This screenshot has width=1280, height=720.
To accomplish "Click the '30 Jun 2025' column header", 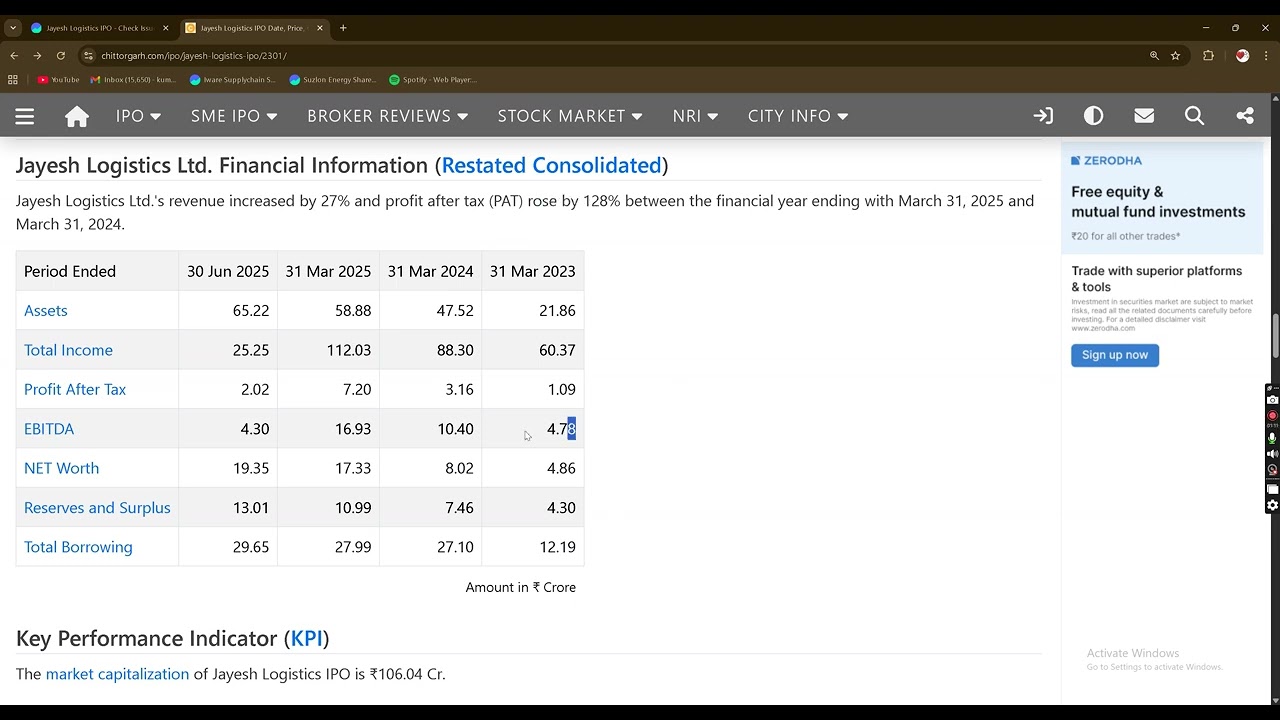I will [228, 272].
